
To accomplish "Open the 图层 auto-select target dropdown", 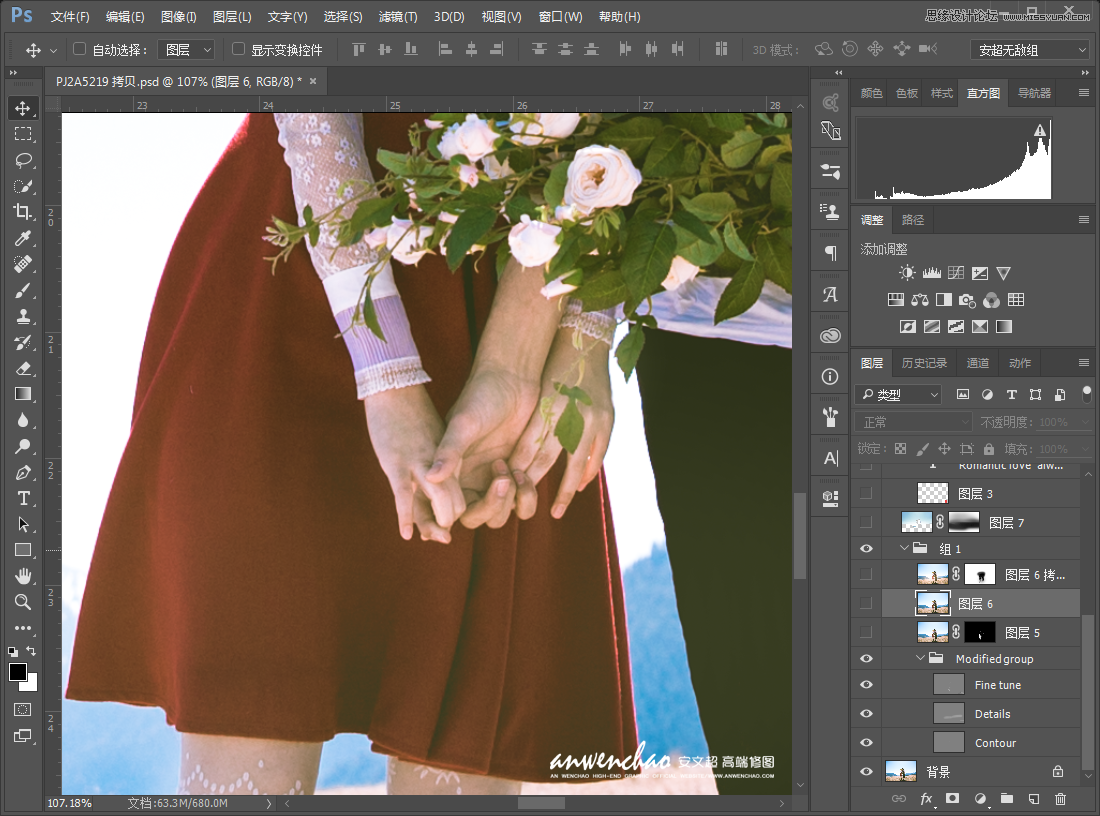I will pyautogui.click(x=186, y=50).
